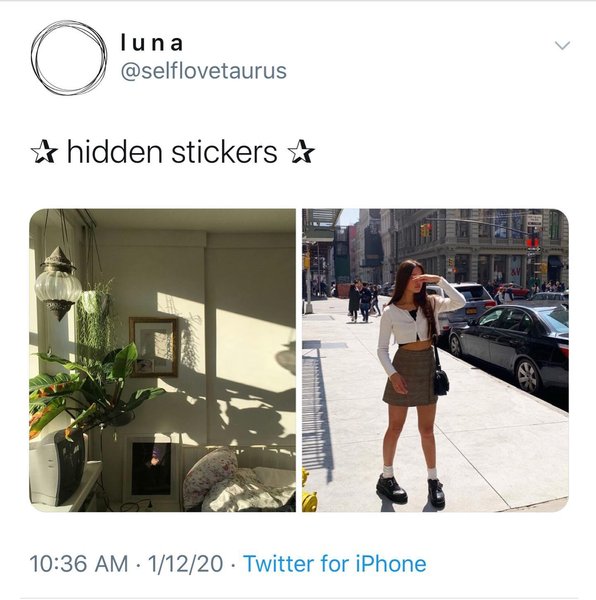The width and height of the screenshot is (596, 600).
Task: Click the woman in the white cardigan
Action: pyautogui.click(x=415, y=385)
